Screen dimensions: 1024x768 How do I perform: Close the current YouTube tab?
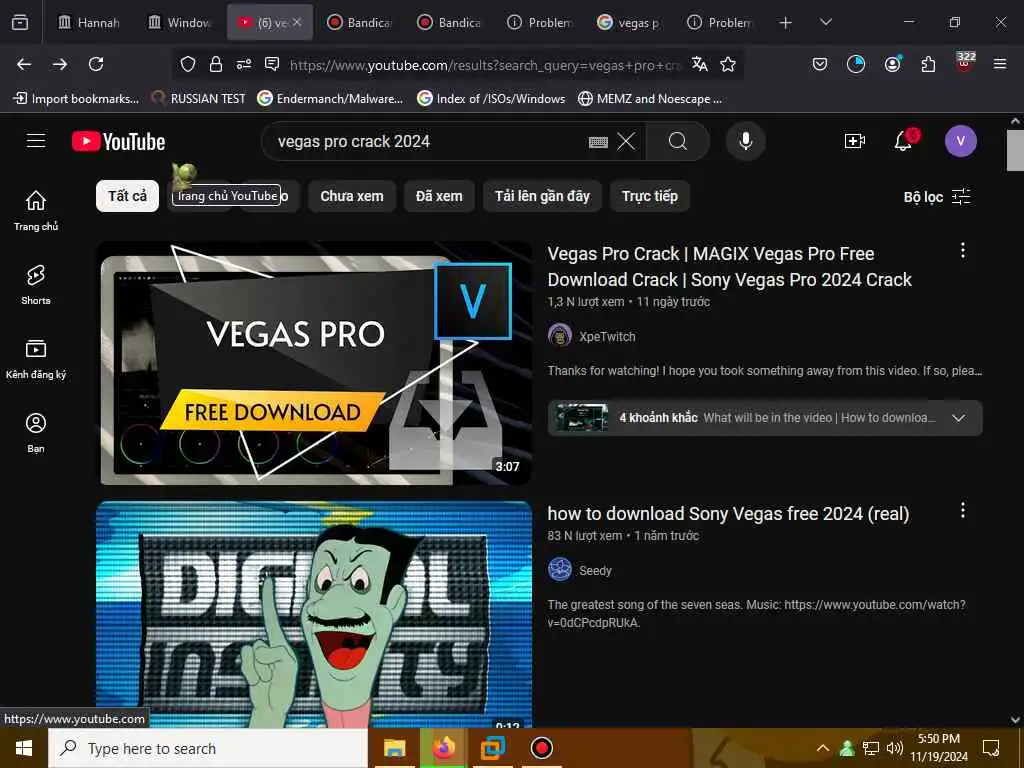click(297, 22)
